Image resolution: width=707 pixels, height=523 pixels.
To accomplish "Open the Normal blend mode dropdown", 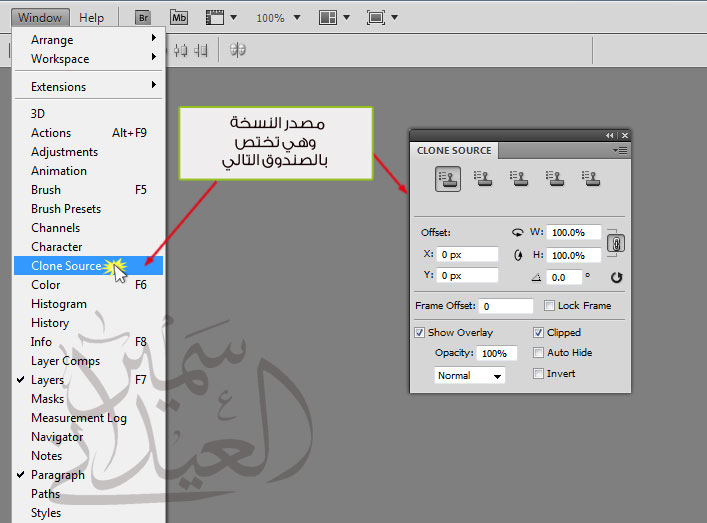I will [x=470, y=376].
